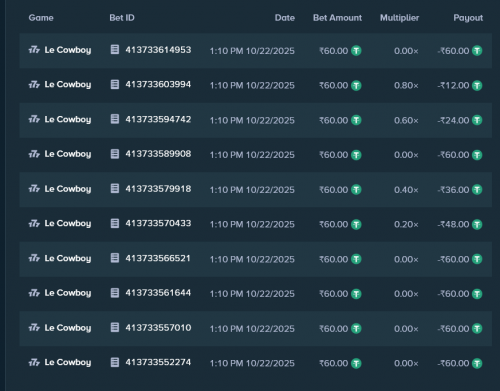This screenshot has width=500, height=391.
Task: Click slots icon in row with bet 413733557010
Action: (x=34, y=328)
